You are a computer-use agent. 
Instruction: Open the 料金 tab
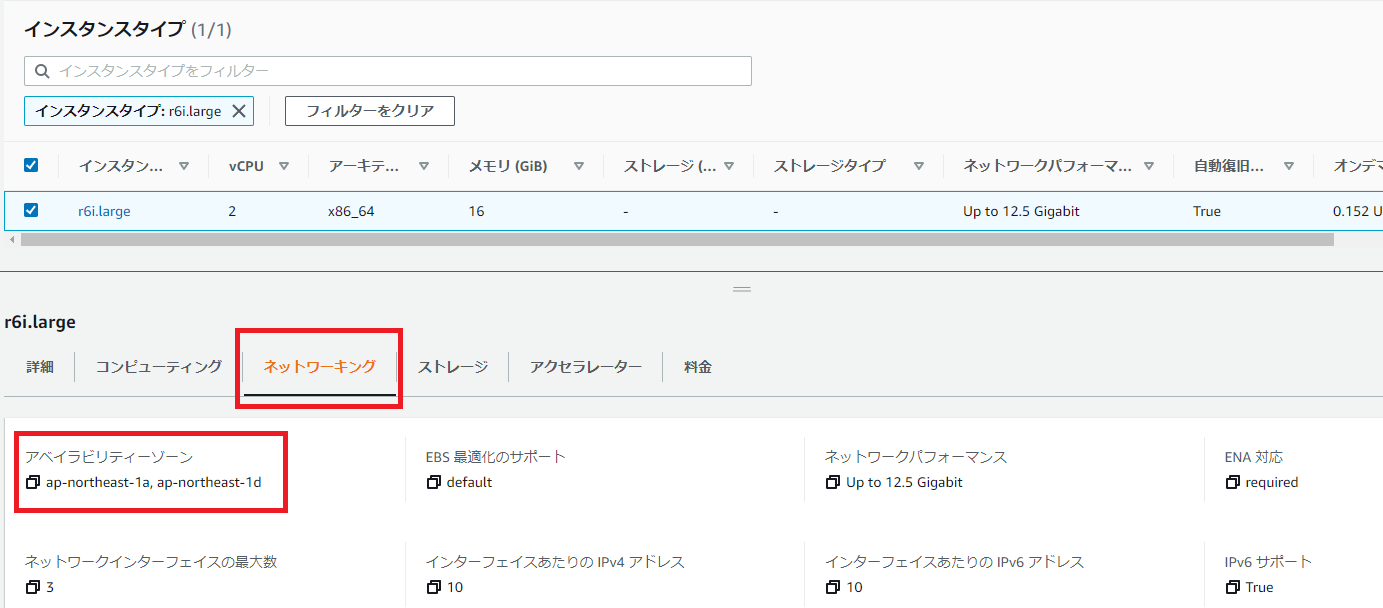click(698, 367)
